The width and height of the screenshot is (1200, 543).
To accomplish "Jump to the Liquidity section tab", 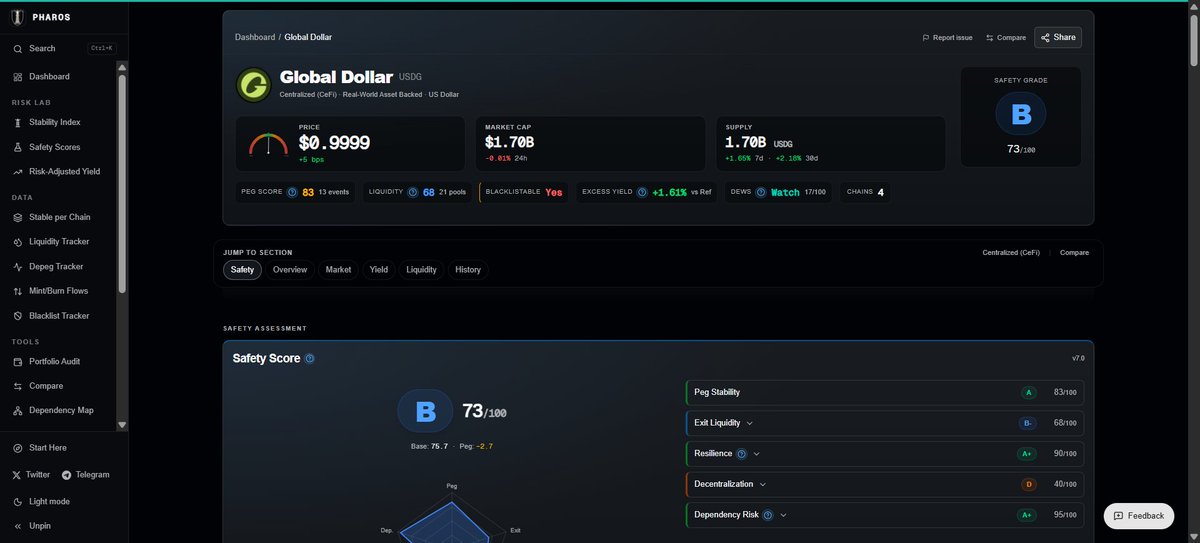I will pyautogui.click(x=421, y=270).
